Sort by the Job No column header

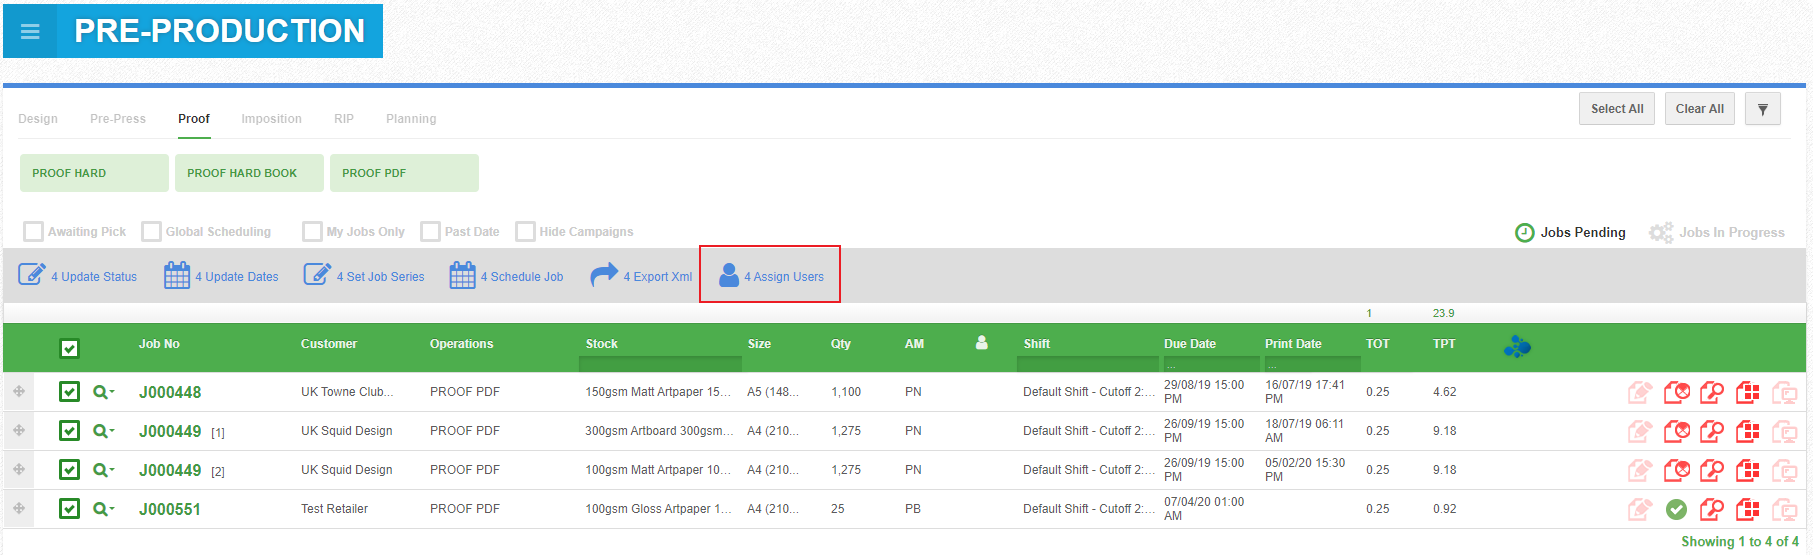(x=159, y=343)
